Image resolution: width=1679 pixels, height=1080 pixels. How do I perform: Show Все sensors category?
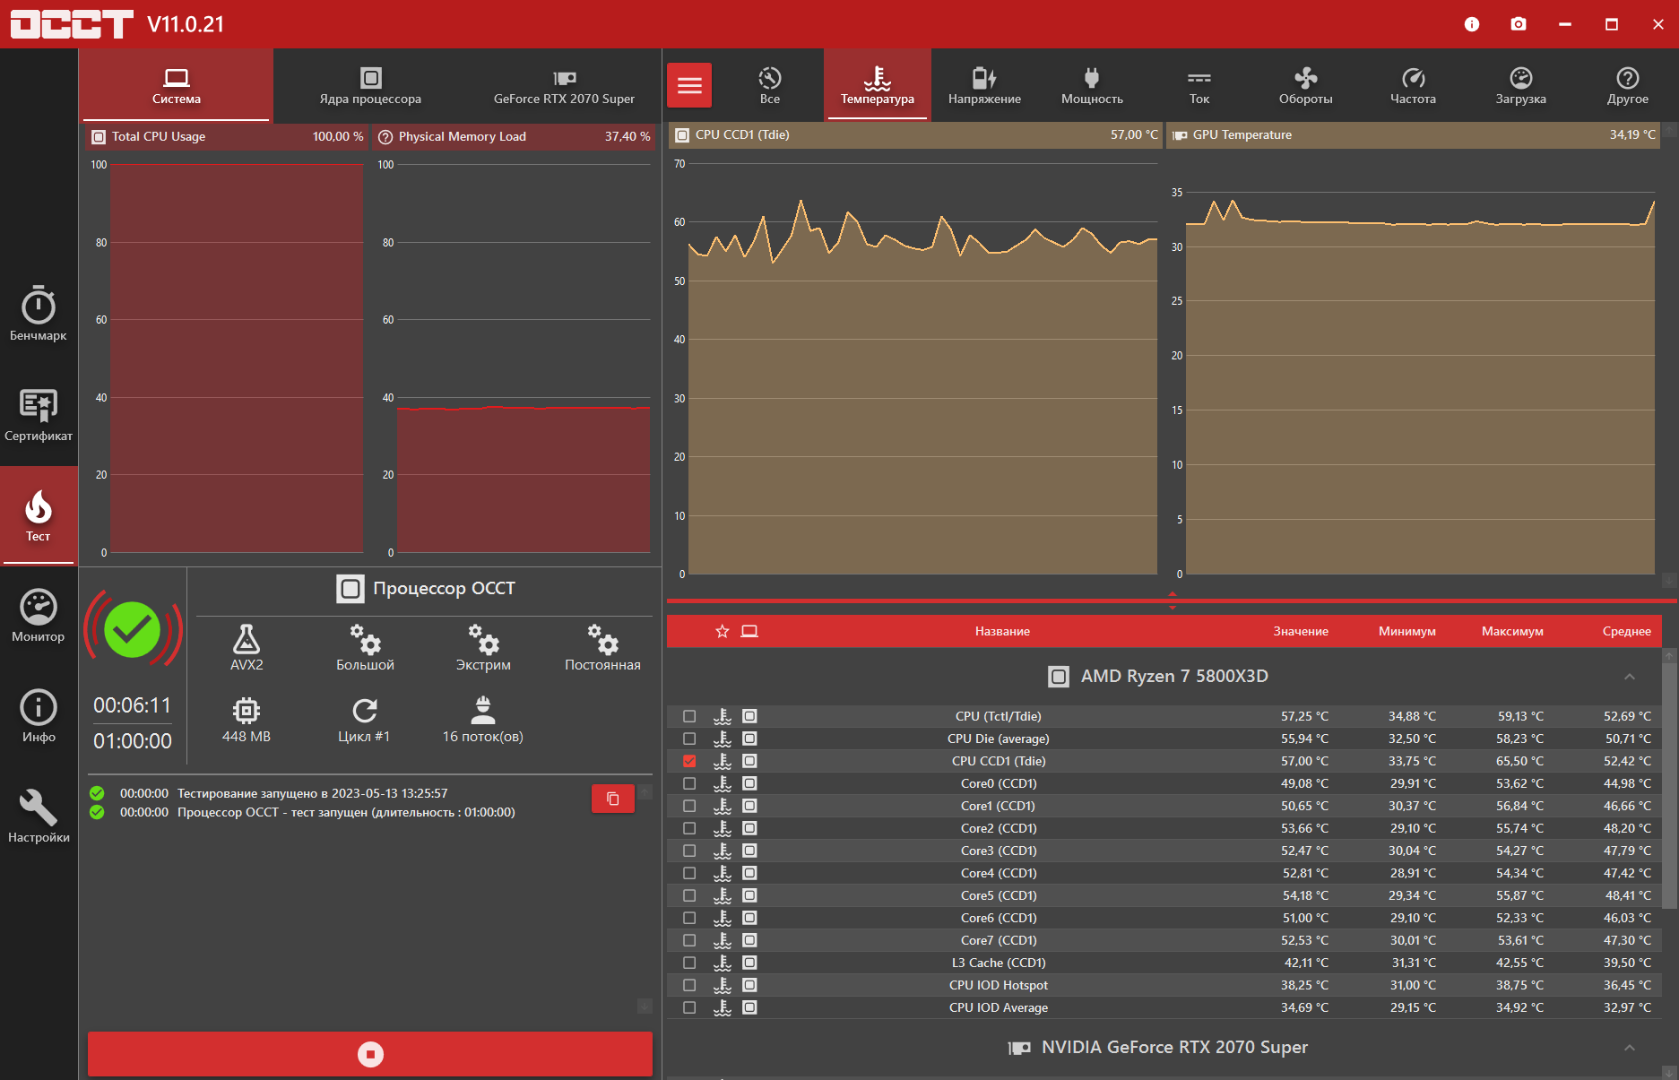click(770, 86)
